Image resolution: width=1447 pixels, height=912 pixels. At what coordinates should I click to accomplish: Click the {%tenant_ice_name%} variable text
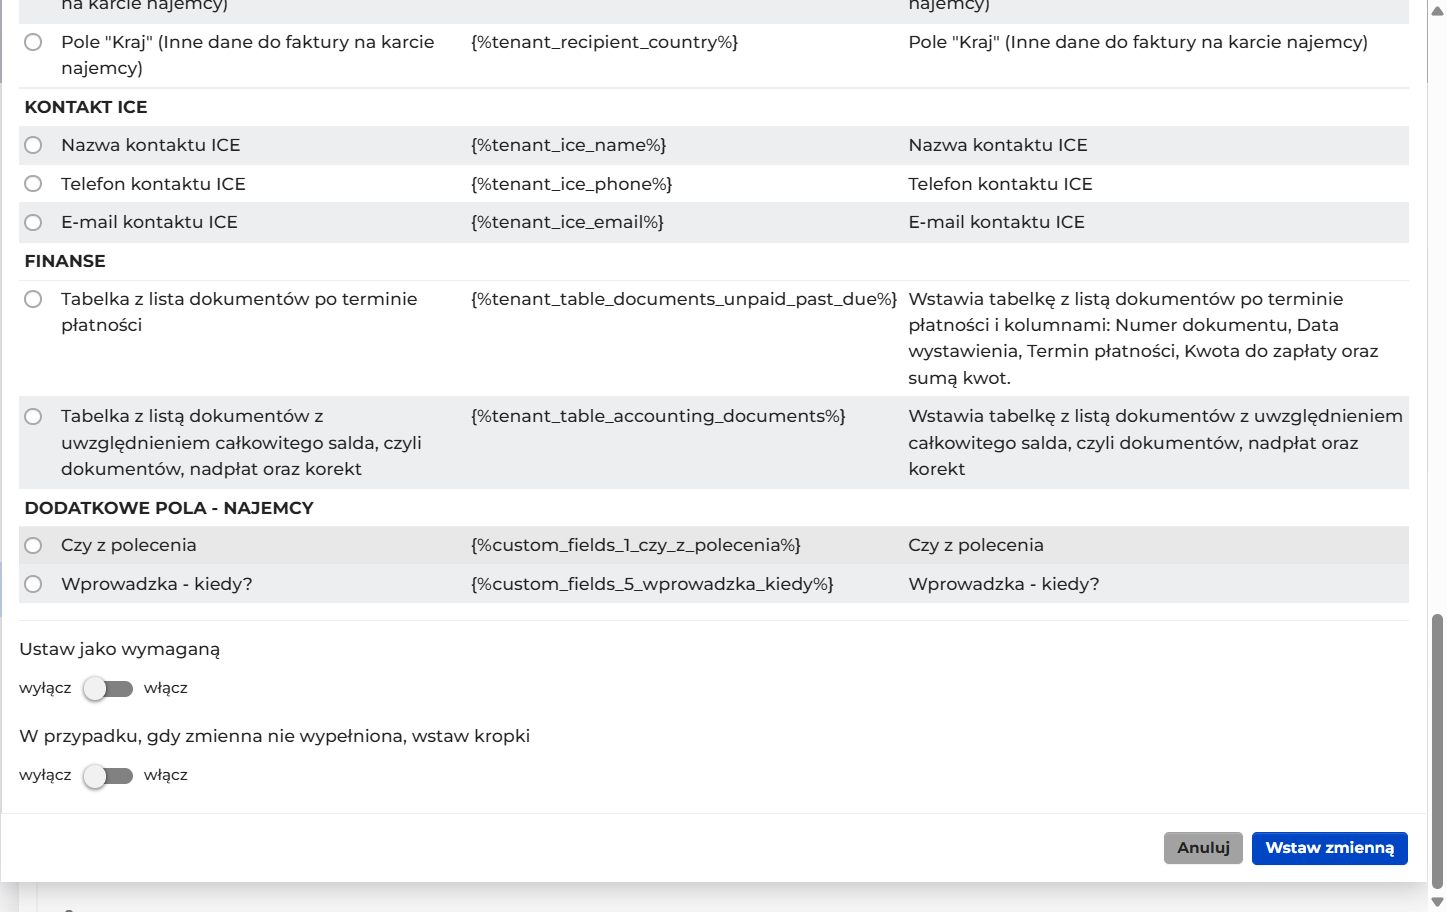(x=568, y=145)
